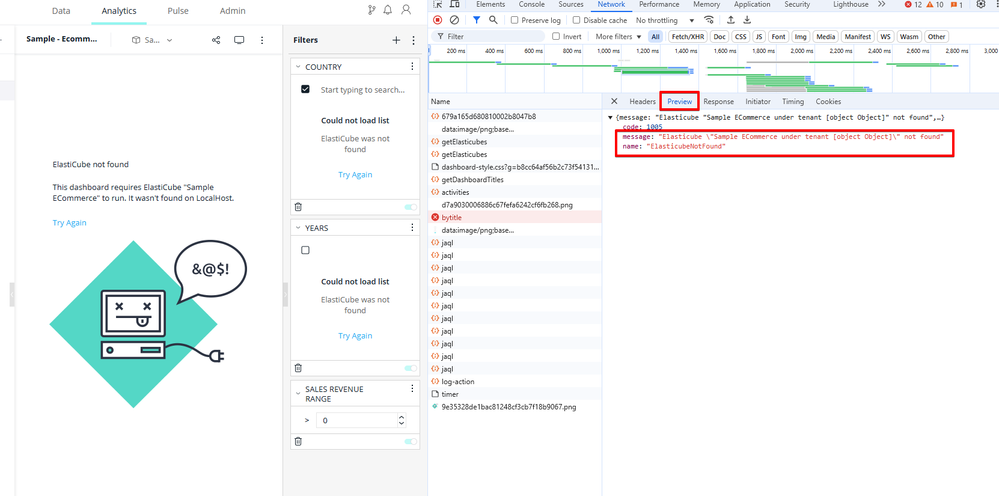Image resolution: width=999 pixels, height=496 pixels.
Task: Open the No throttling dropdown
Action: (x=665, y=20)
